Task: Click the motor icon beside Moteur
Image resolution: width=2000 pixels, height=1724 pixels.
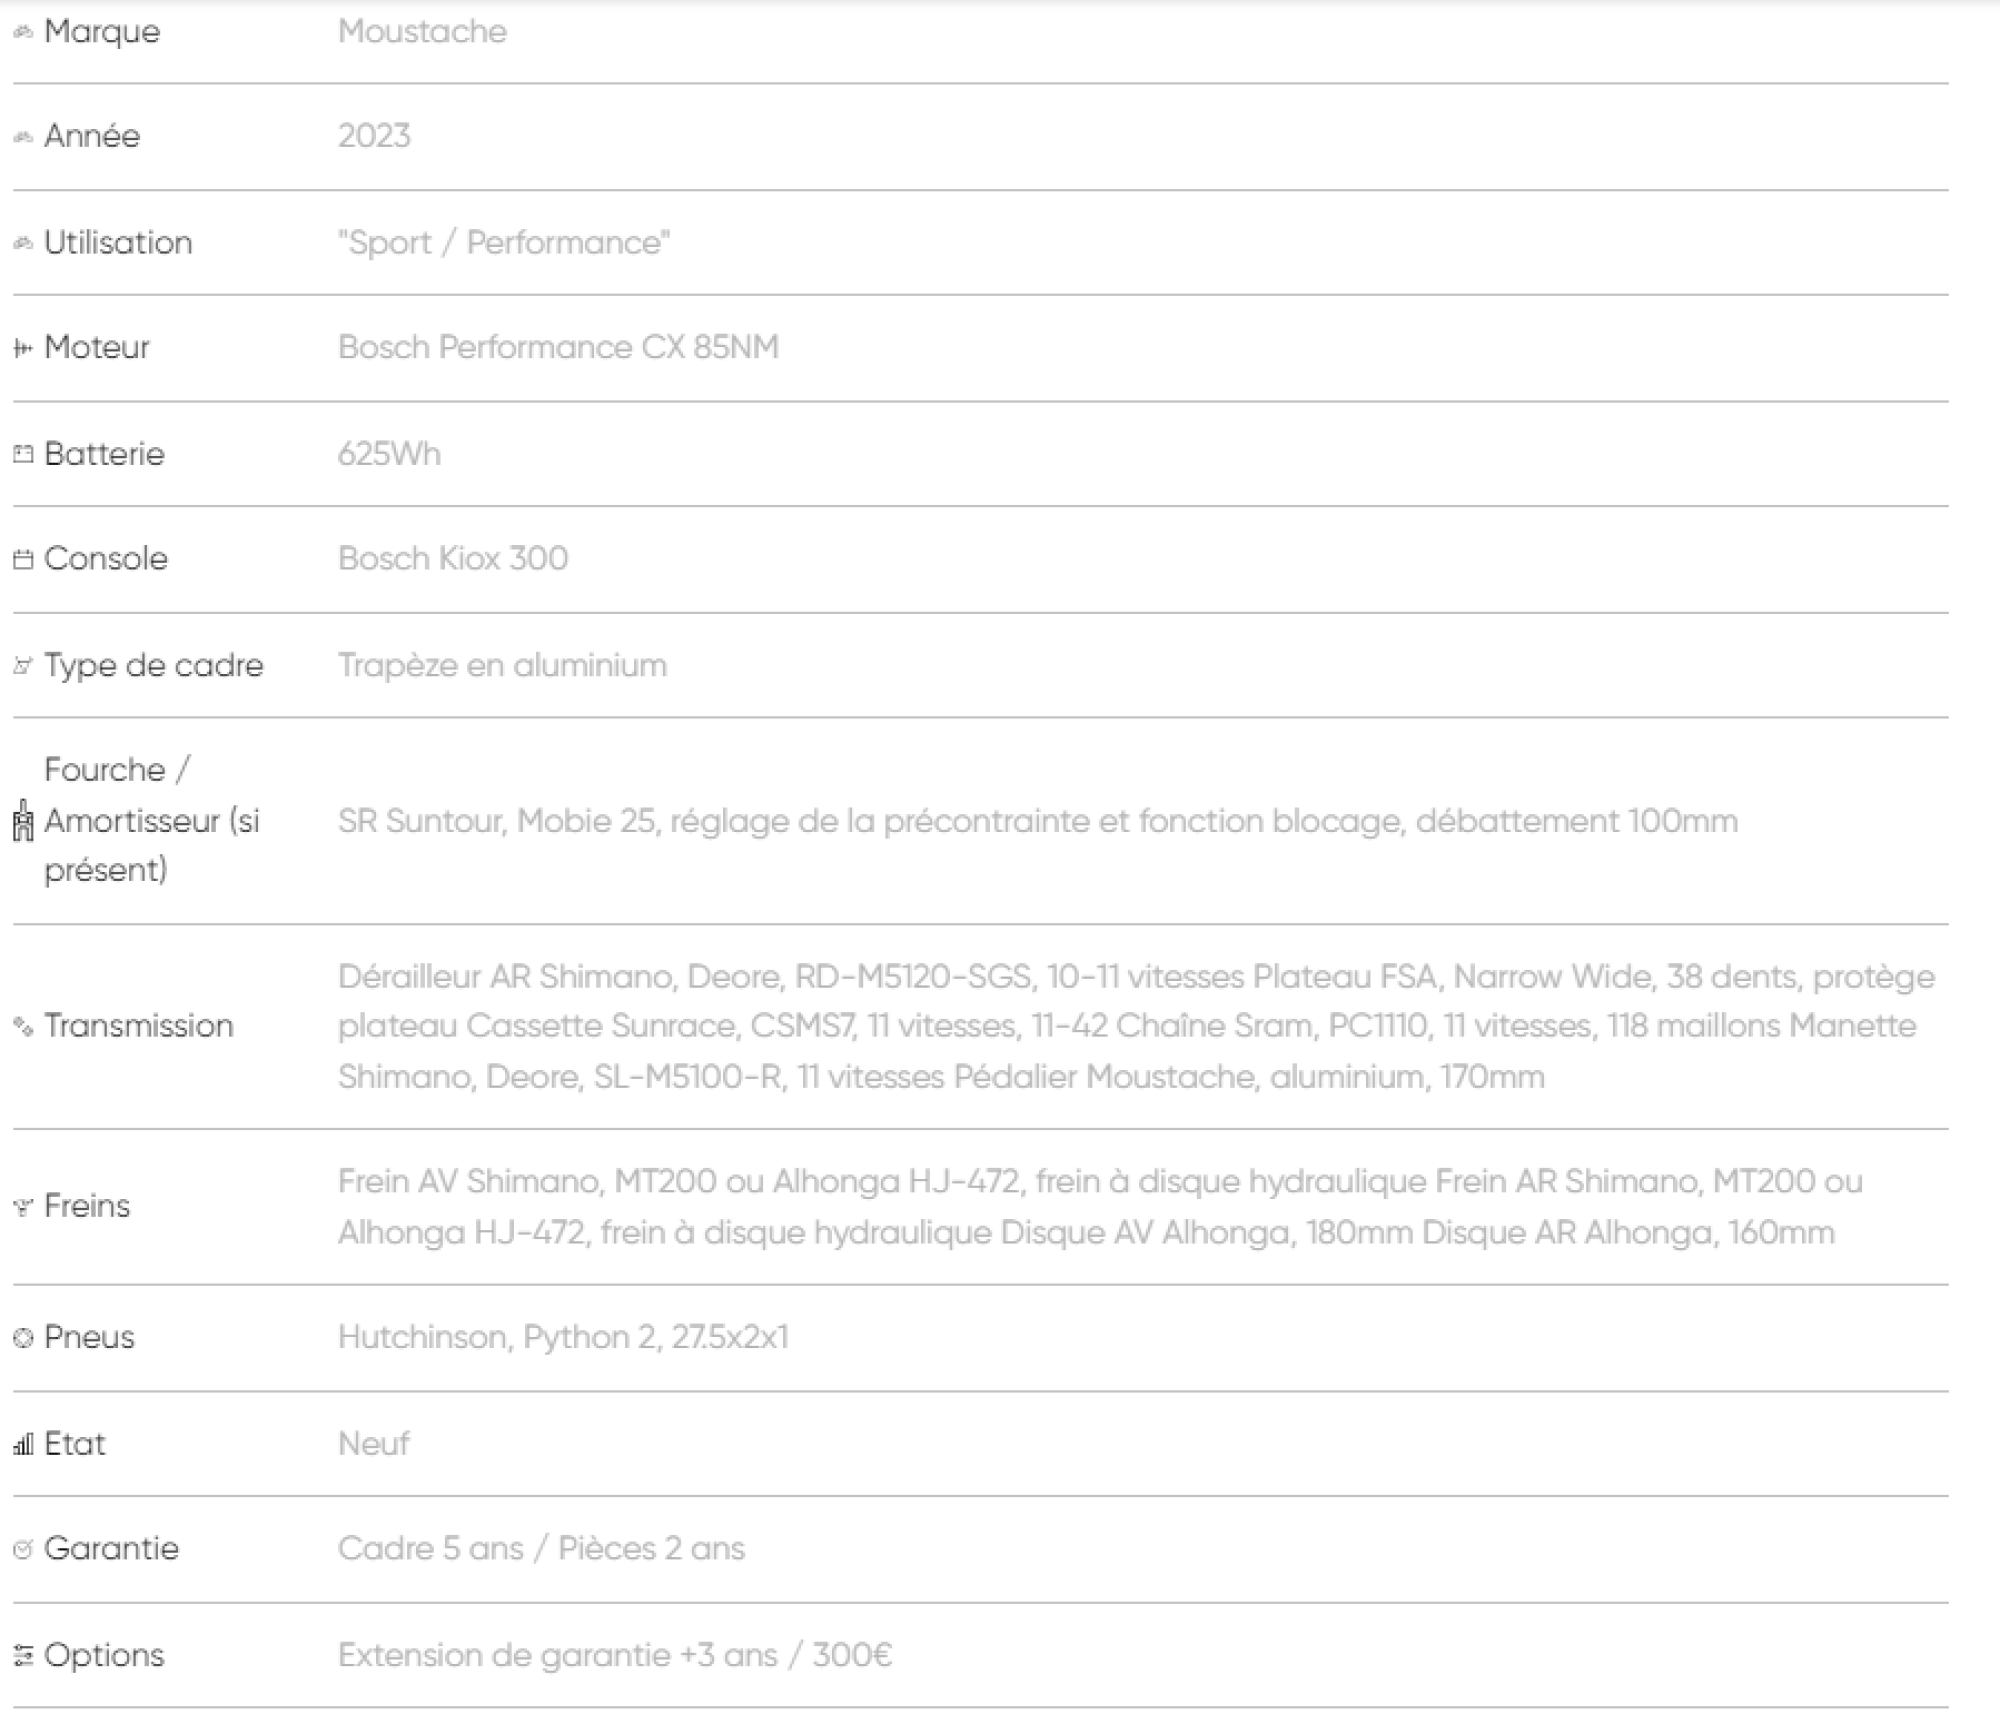Action: coord(23,348)
